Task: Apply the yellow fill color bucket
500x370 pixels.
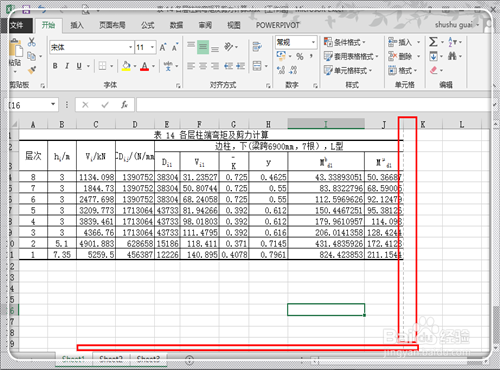Action: pos(126,66)
